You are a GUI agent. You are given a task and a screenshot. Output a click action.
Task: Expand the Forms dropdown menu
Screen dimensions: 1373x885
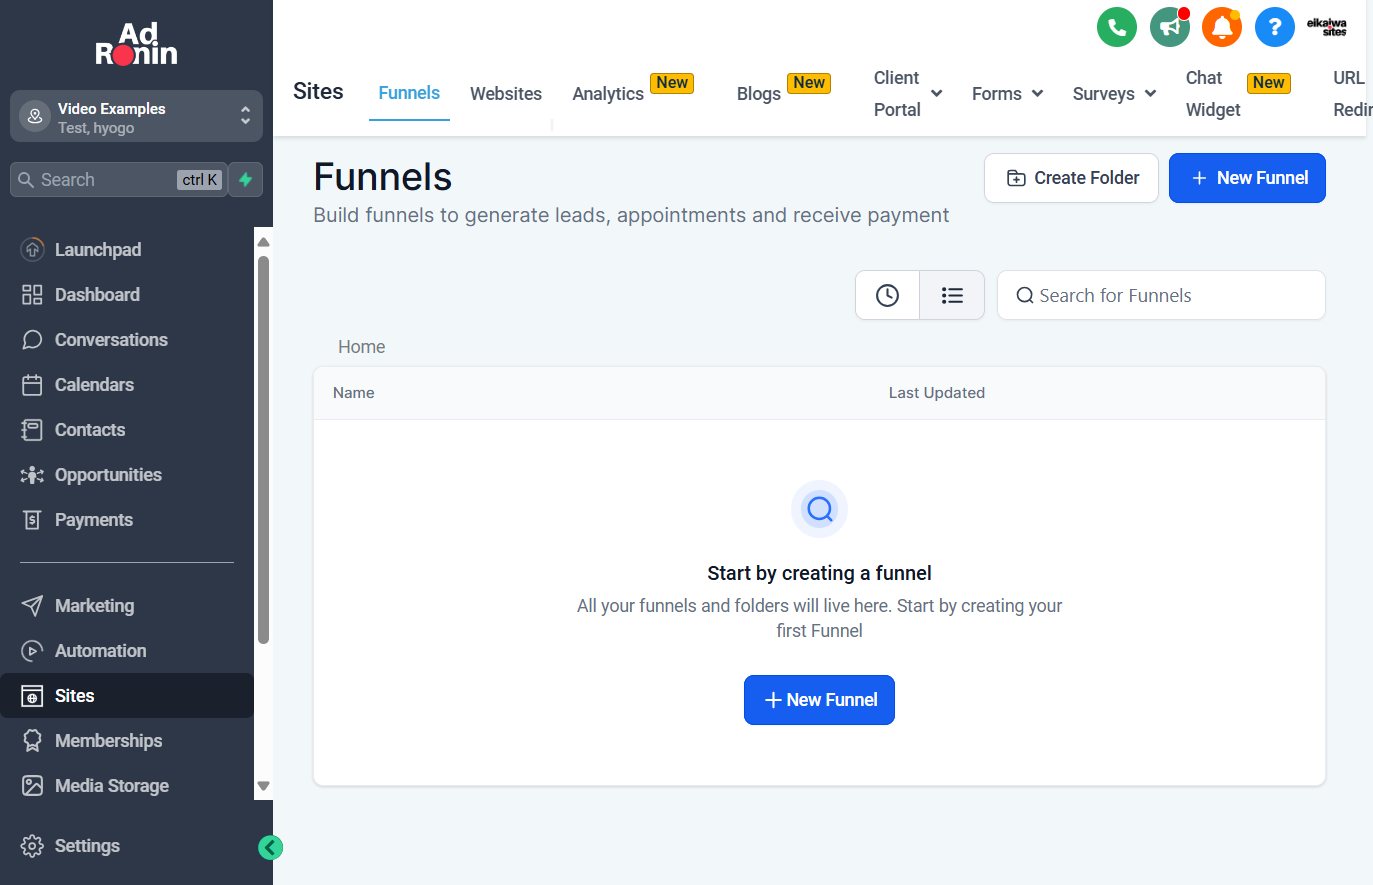pyautogui.click(x=1007, y=94)
